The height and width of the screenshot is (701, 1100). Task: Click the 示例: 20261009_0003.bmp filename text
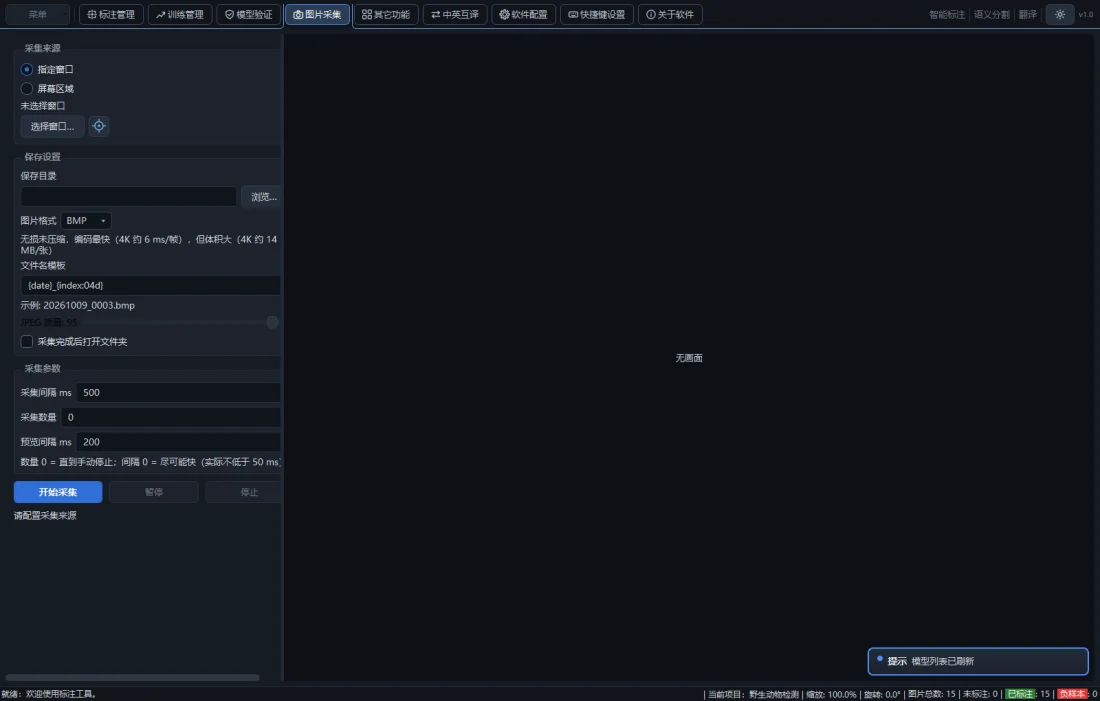click(x=78, y=305)
